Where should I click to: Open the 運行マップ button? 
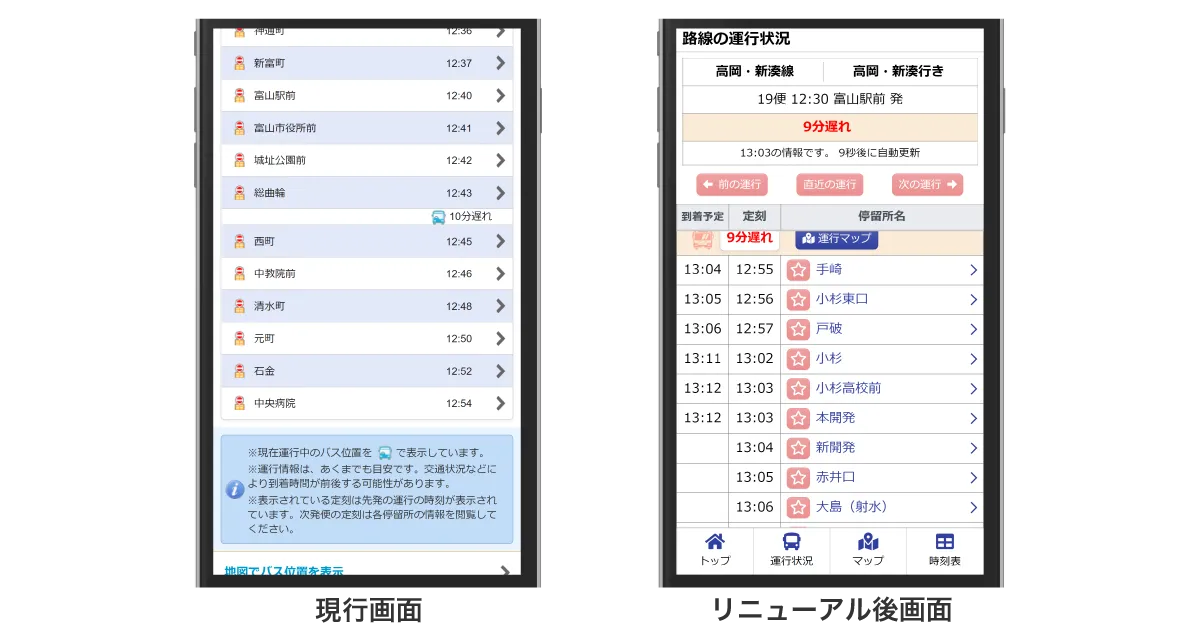click(x=837, y=238)
